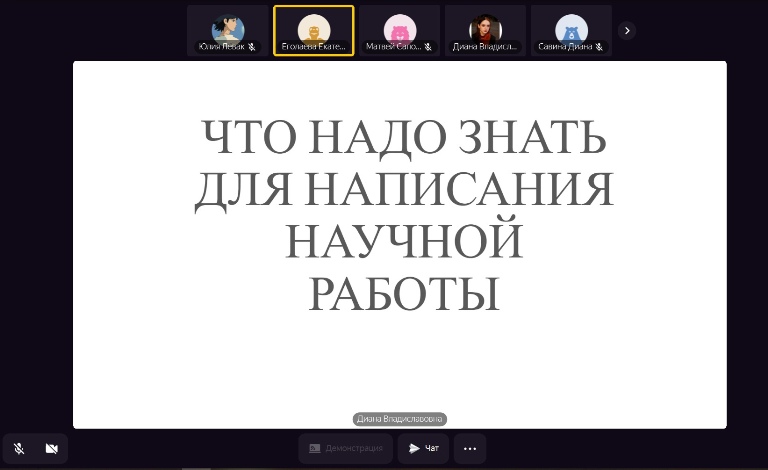
Task: Select Савина Диана participant tile
Action: 571,30
